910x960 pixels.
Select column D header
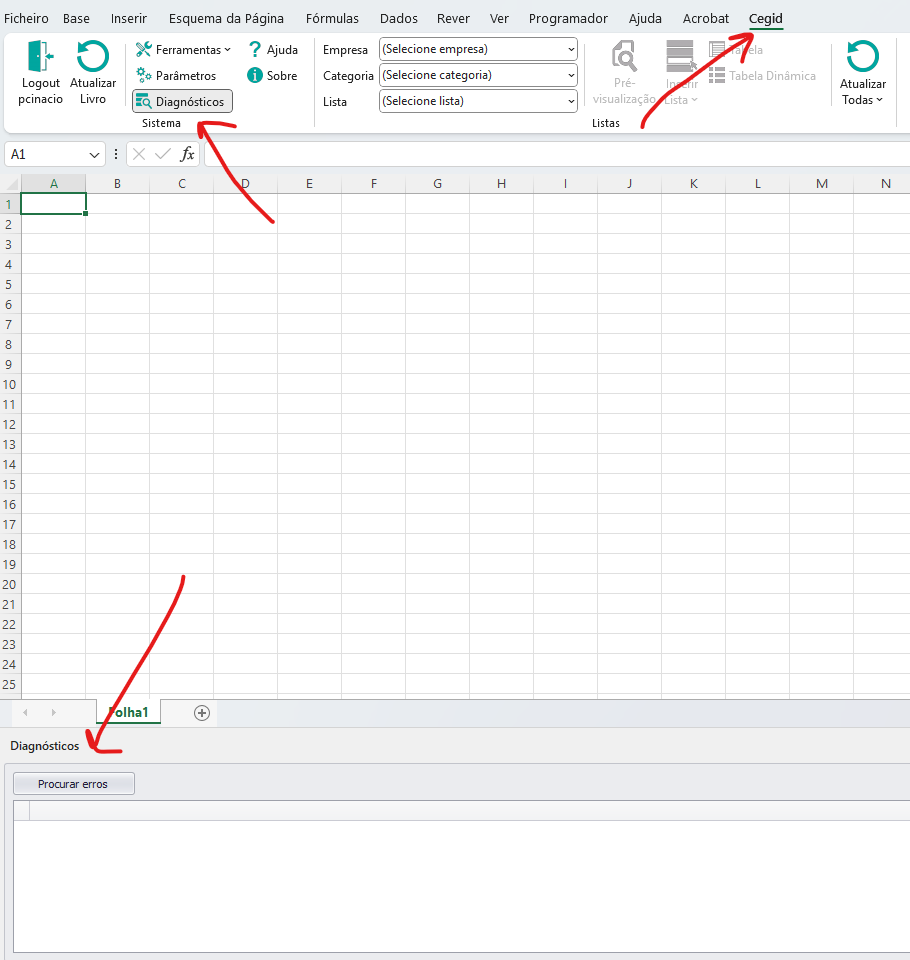(x=245, y=184)
